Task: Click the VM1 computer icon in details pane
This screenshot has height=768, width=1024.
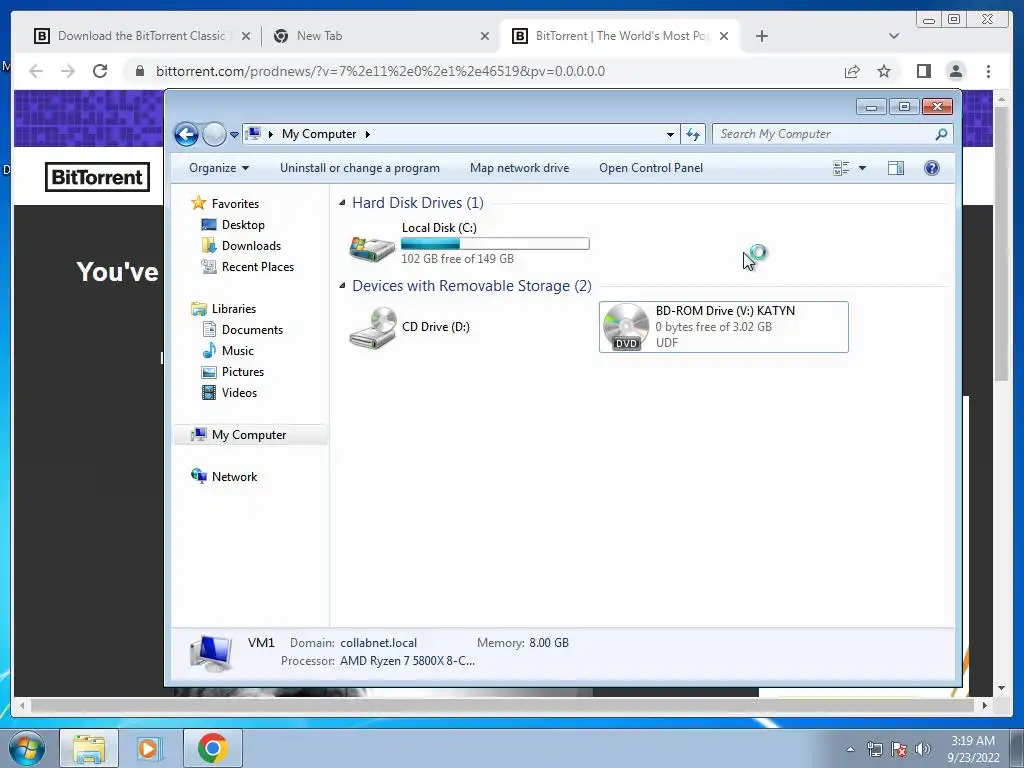Action: [x=211, y=653]
